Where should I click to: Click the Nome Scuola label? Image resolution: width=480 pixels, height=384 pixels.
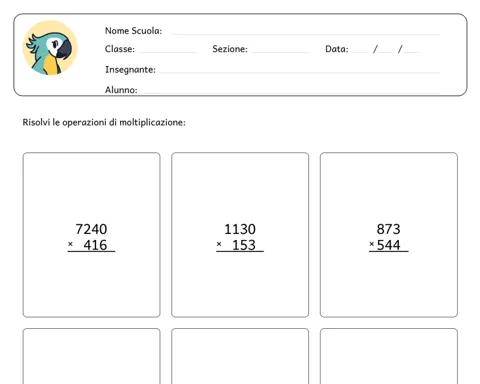pos(133,31)
